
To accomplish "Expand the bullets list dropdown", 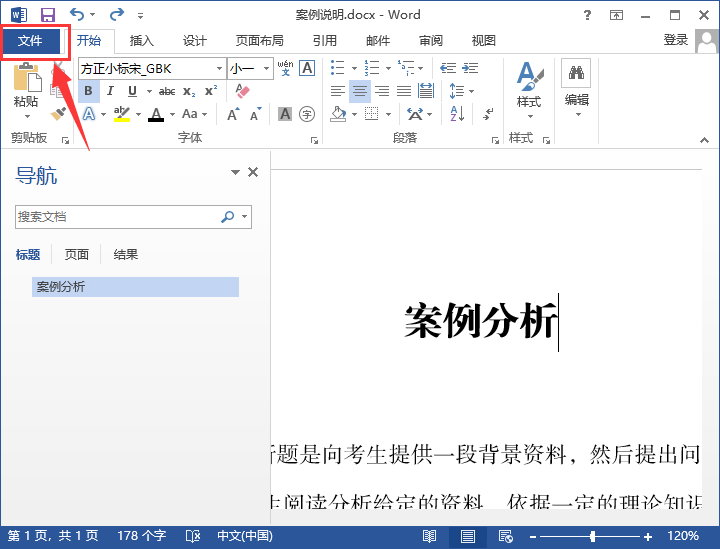I will [x=354, y=68].
